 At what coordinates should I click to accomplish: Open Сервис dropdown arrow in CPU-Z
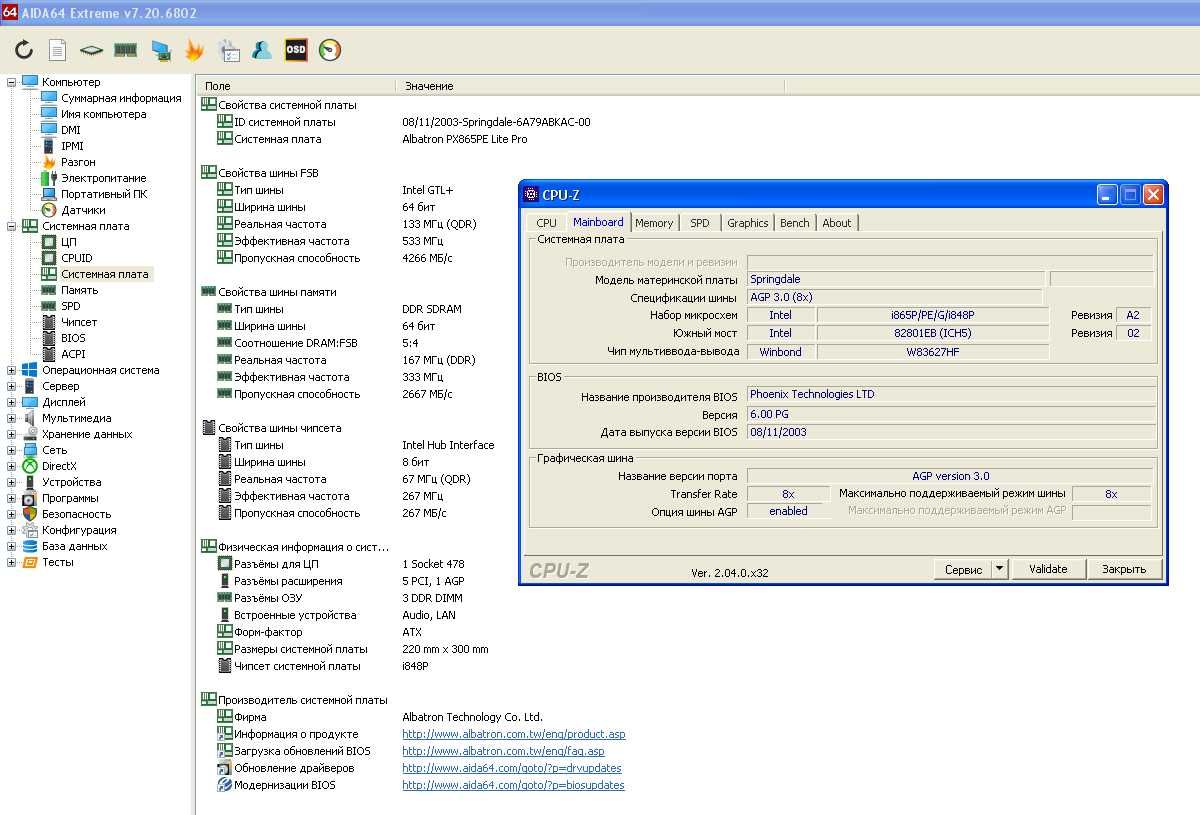click(x=999, y=569)
